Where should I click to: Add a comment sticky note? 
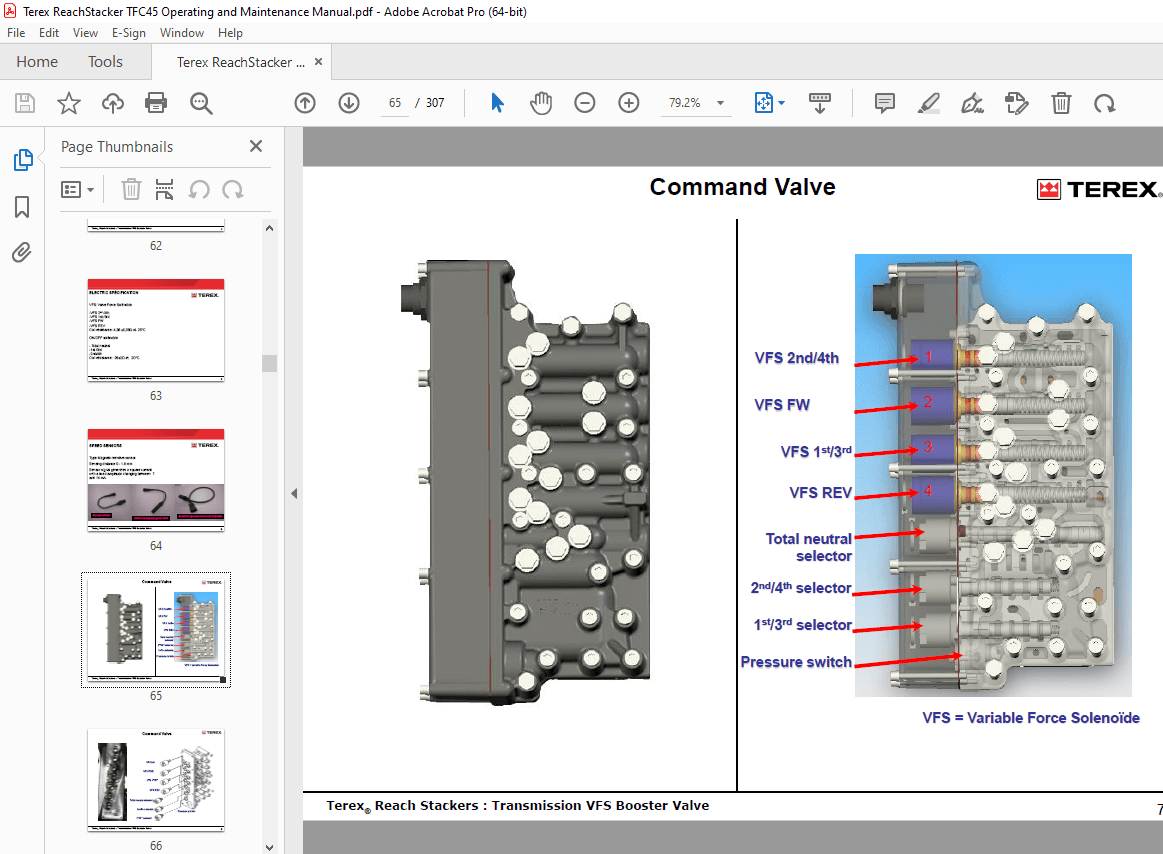click(884, 103)
